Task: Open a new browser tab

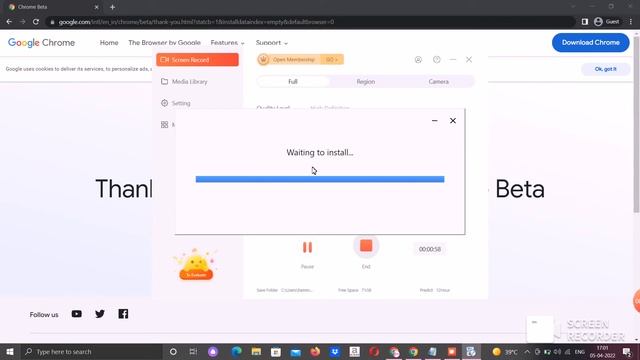Action: [112, 7]
